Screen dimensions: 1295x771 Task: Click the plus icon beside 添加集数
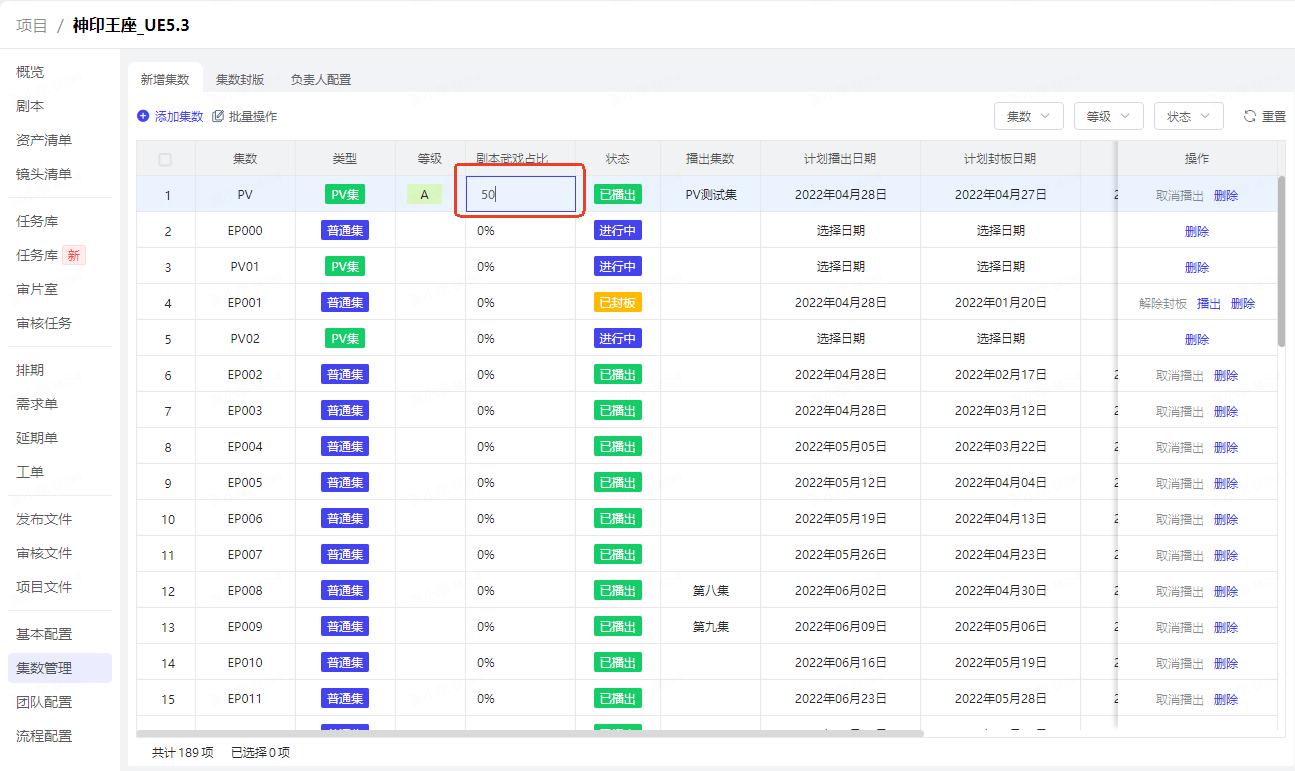[143, 116]
